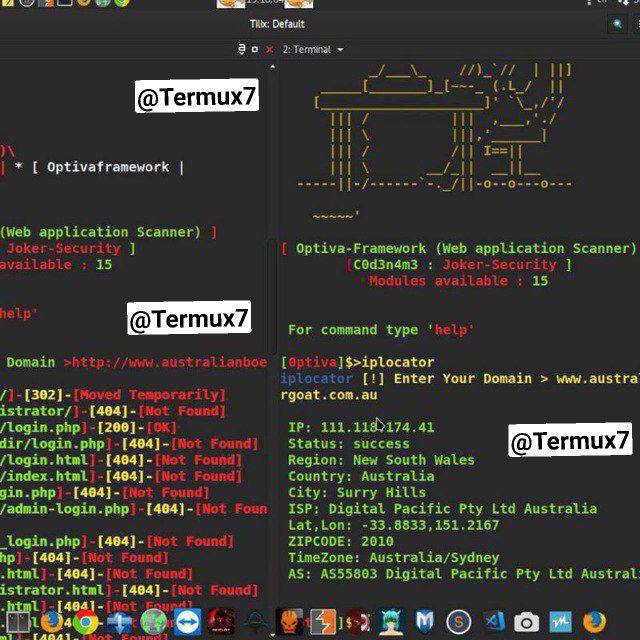The image size is (640, 640).
Task: Expand the '2: Terminal' dropdown arrow
Action: pos(340,50)
